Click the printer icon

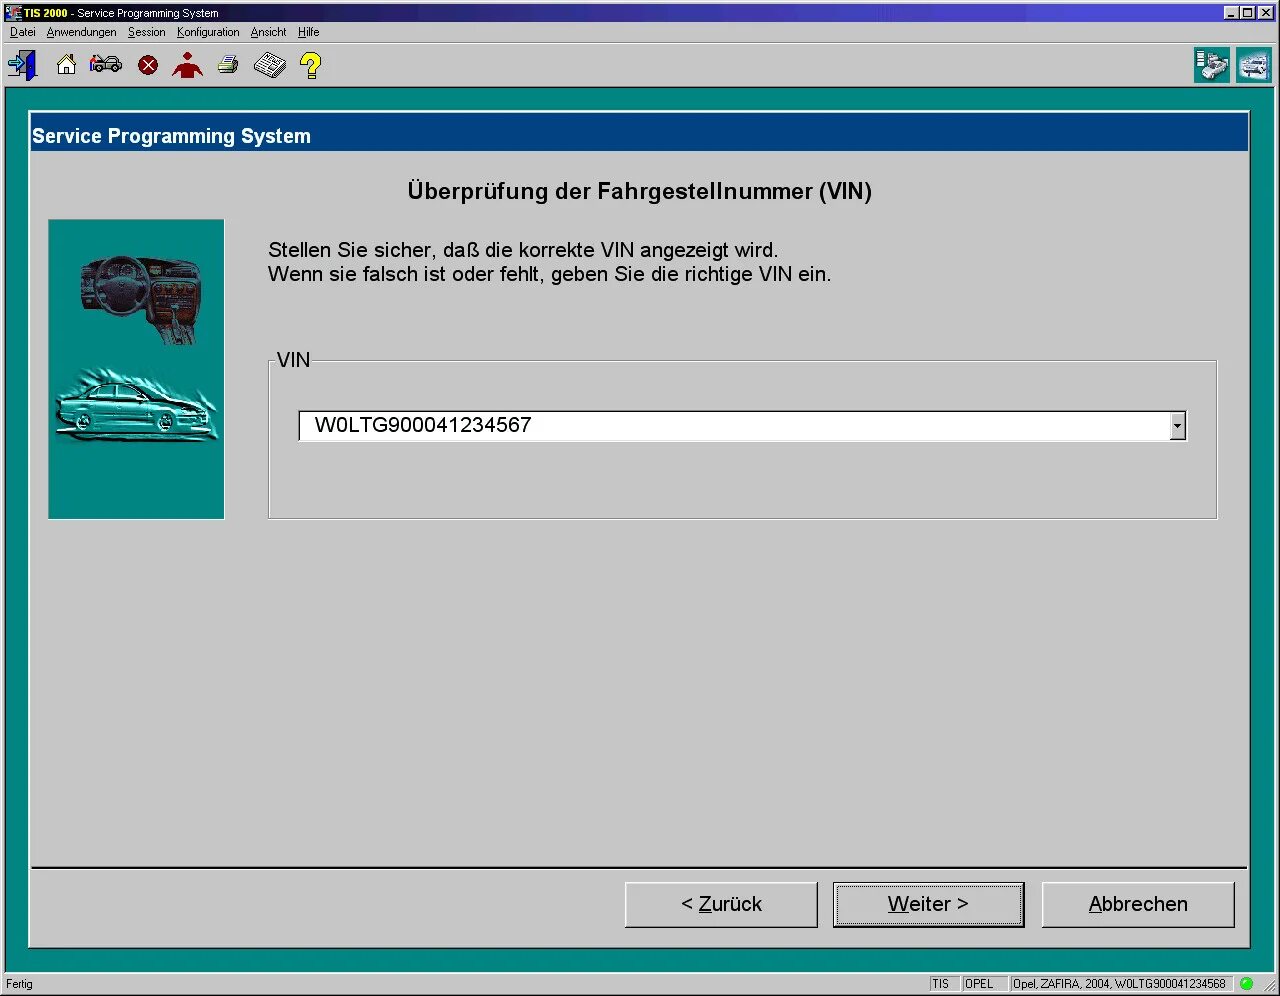[x=229, y=66]
